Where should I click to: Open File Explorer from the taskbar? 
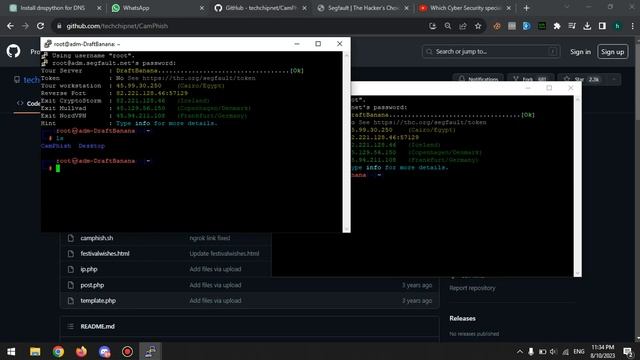[x=35, y=351]
